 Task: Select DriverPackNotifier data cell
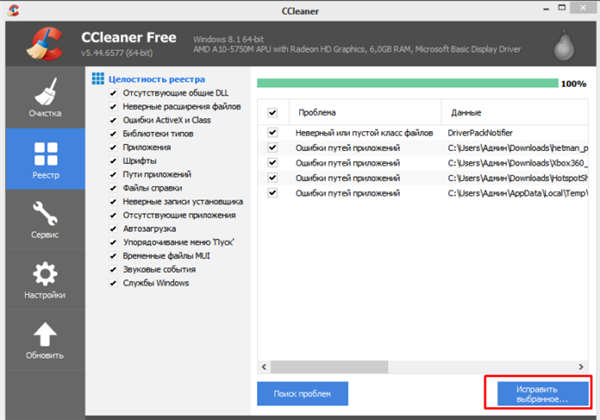pyautogui.click(x=480, y=133)
